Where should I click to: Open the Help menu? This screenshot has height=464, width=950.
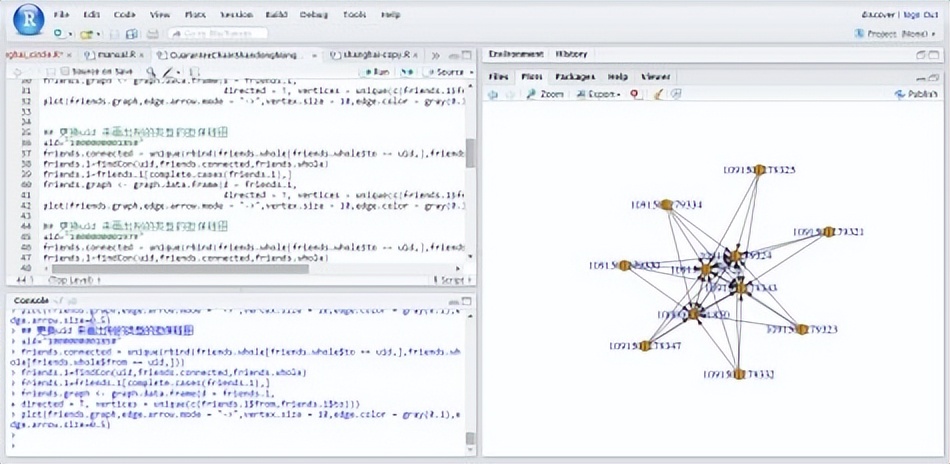tap(391, 15)
